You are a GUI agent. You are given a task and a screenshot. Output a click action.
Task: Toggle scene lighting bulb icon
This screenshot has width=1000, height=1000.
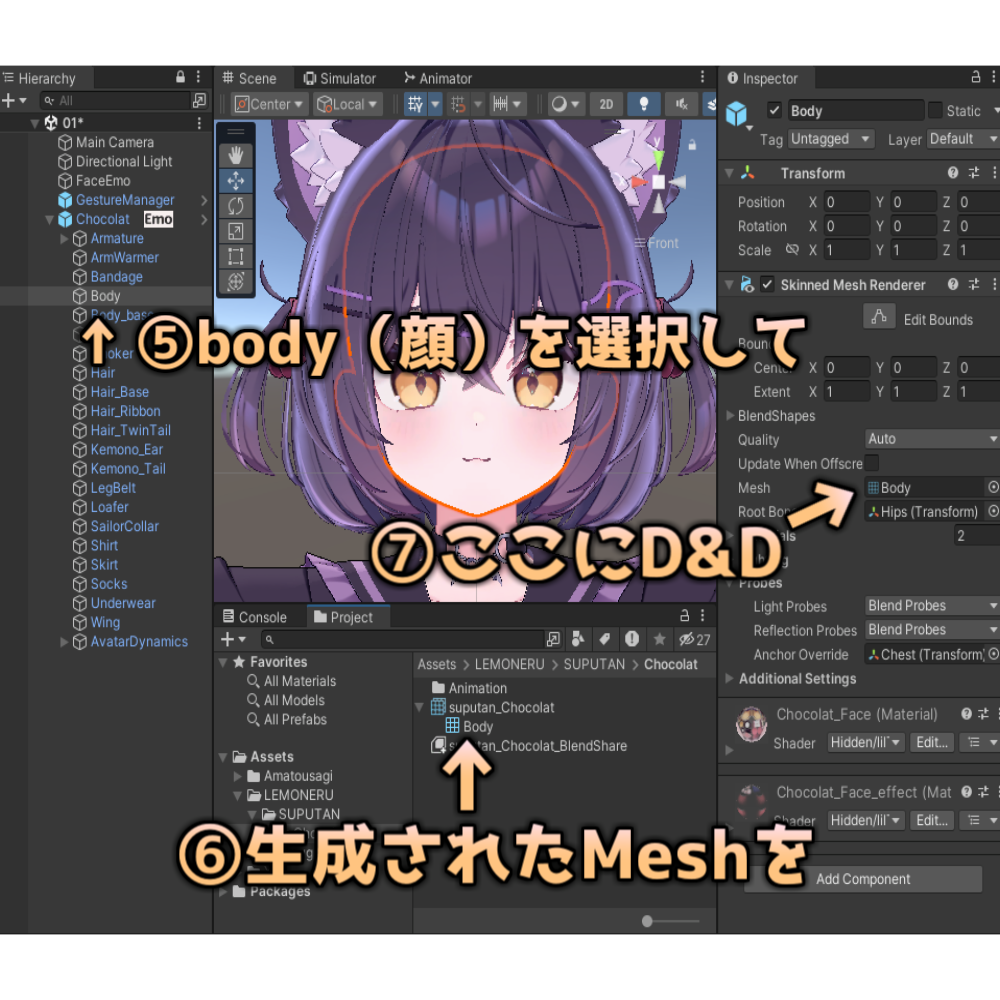coord(643,104)
